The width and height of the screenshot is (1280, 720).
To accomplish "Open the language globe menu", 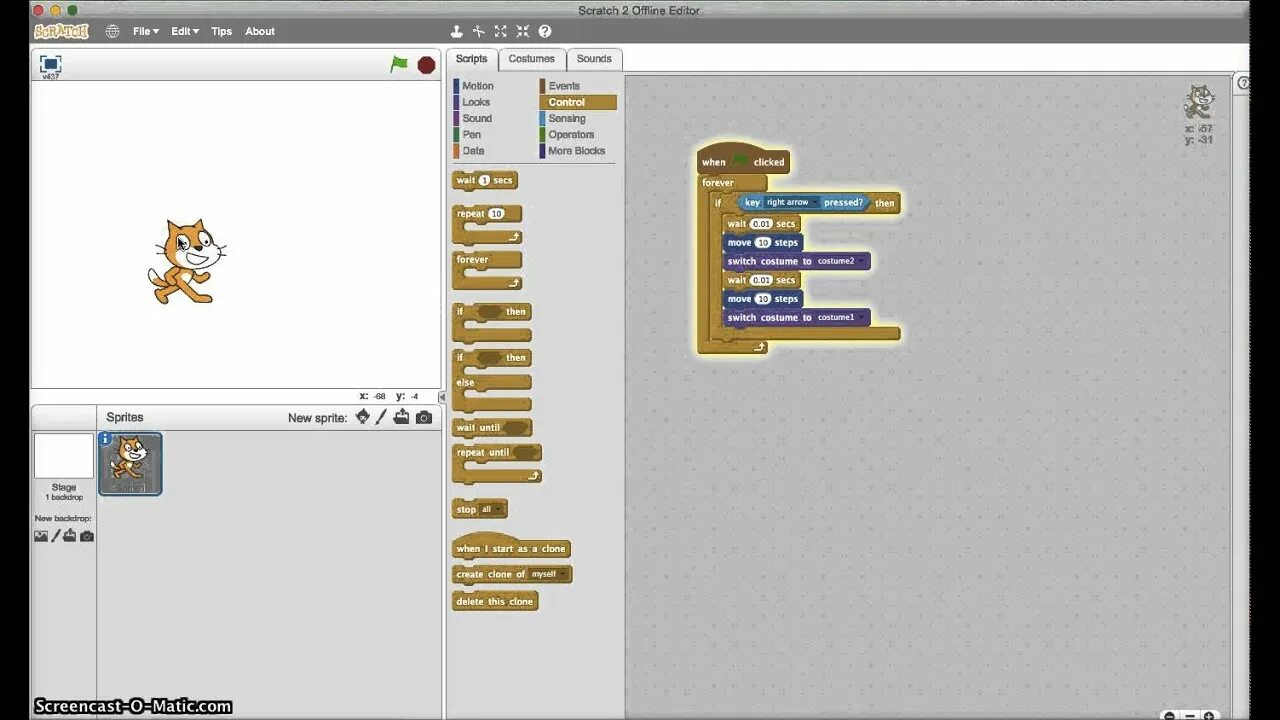I will (x=112, y=31).
